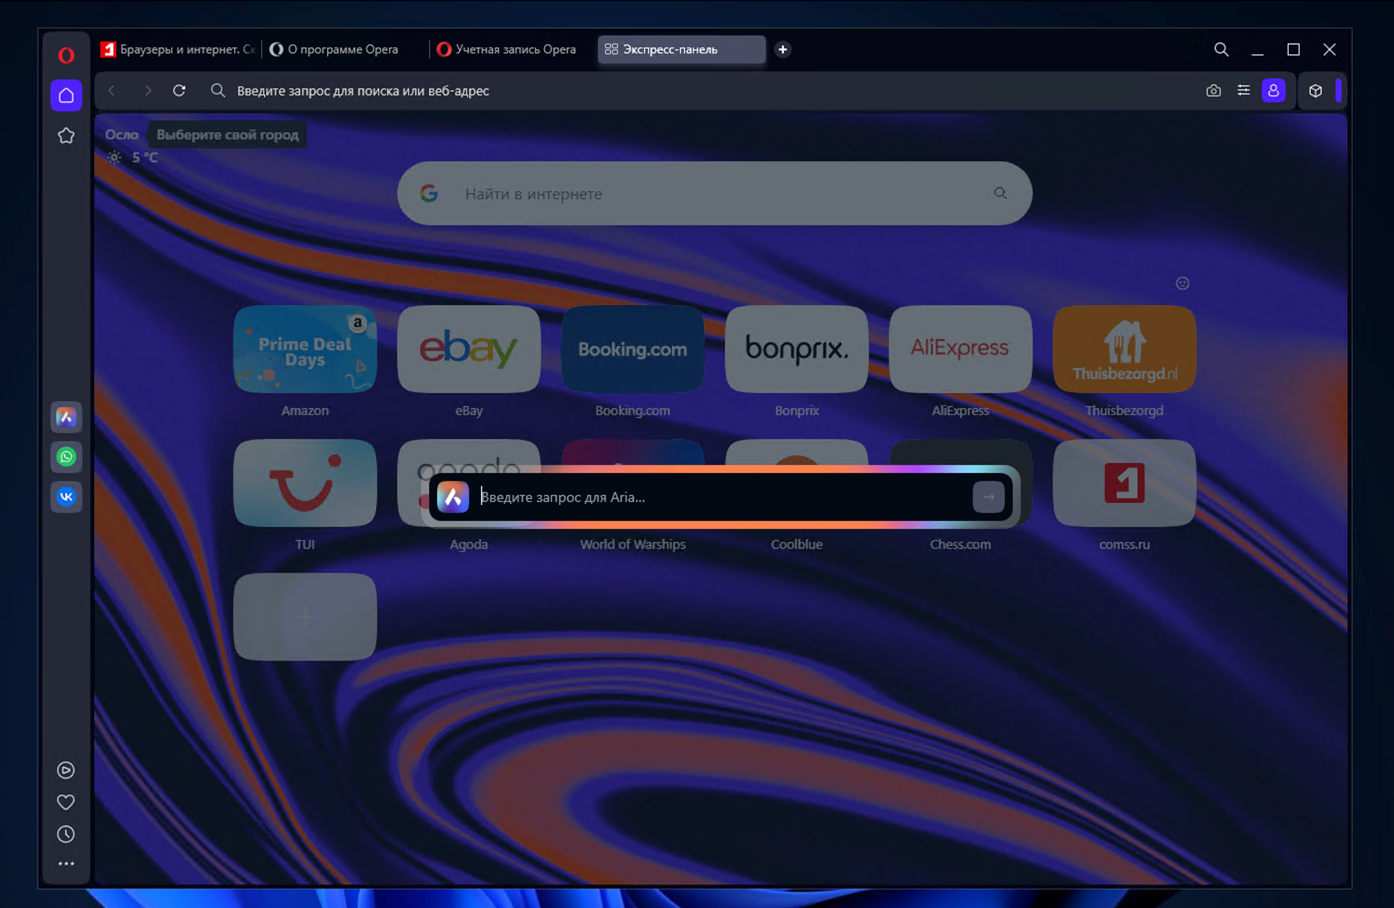This screenshot has height=908, width=1394.
Task: Open extensions cube icon
Action: (x=1315, y=91)
